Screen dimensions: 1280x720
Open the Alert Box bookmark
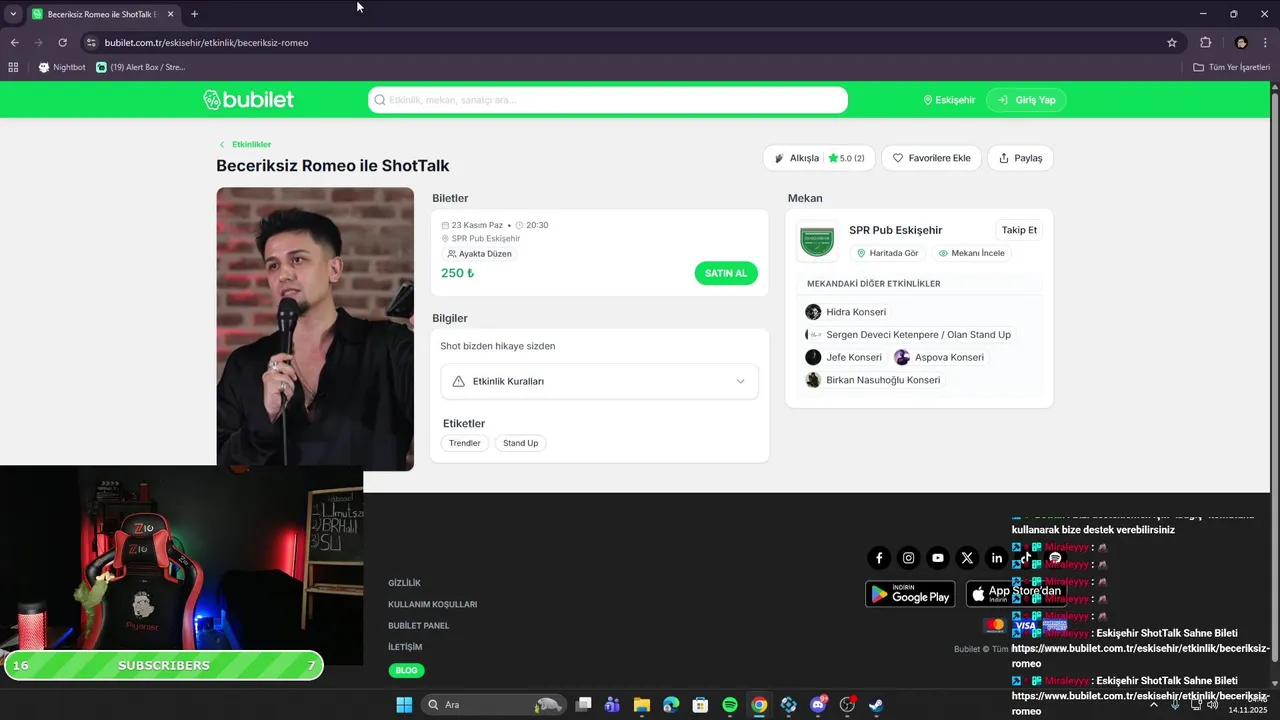point(141,67)
